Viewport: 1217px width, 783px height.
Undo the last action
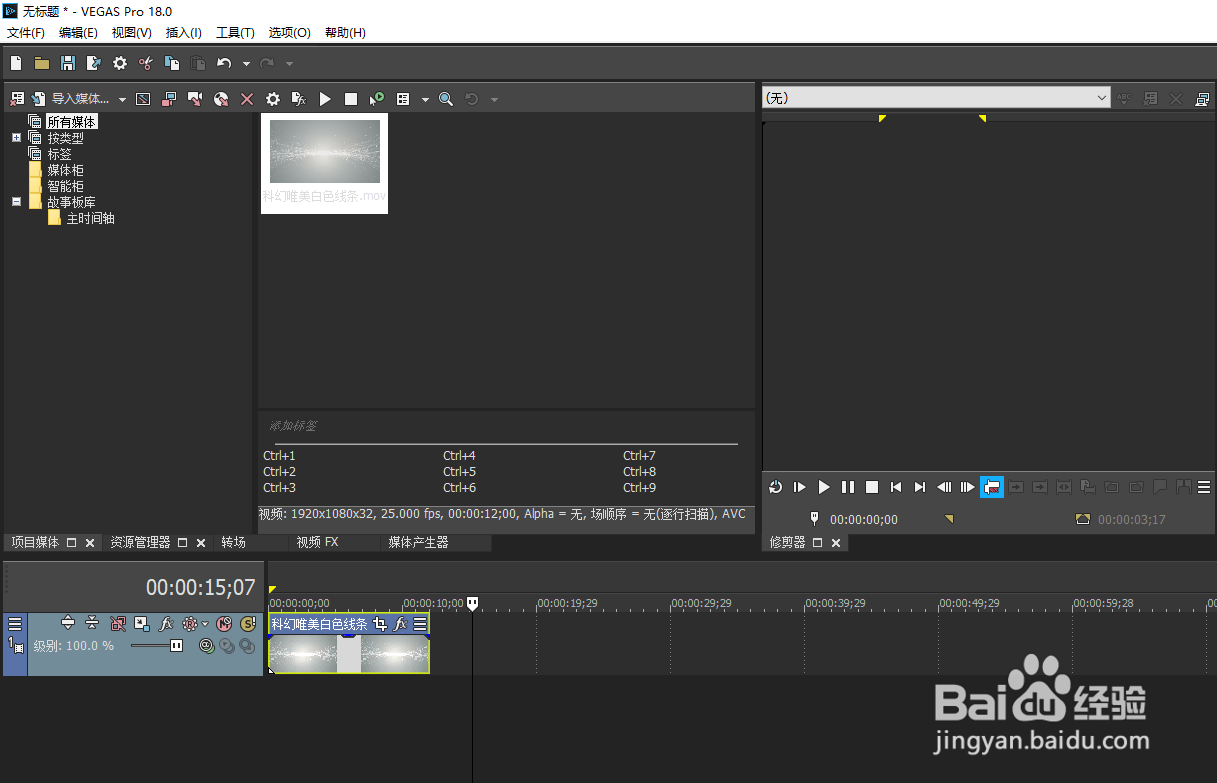(224, 63)
